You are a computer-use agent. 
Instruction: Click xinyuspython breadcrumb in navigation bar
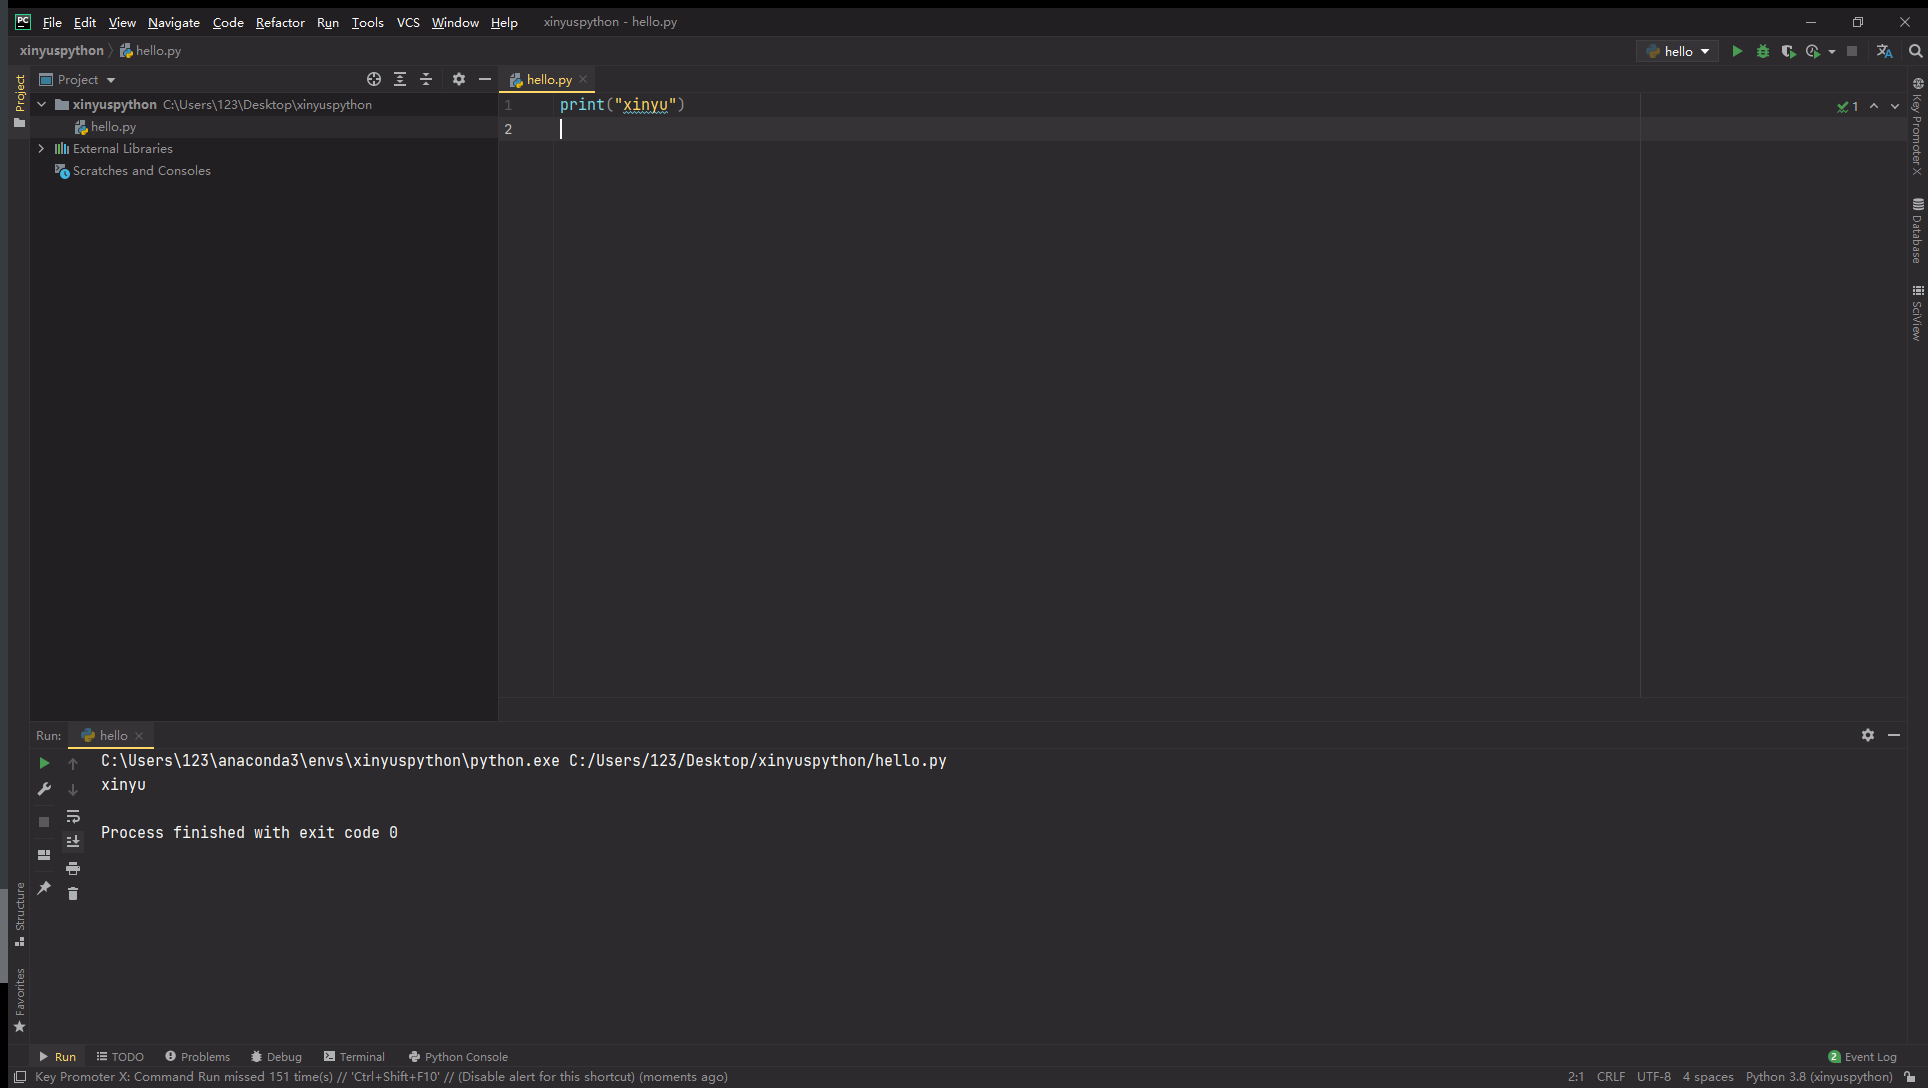click(62, 51)
